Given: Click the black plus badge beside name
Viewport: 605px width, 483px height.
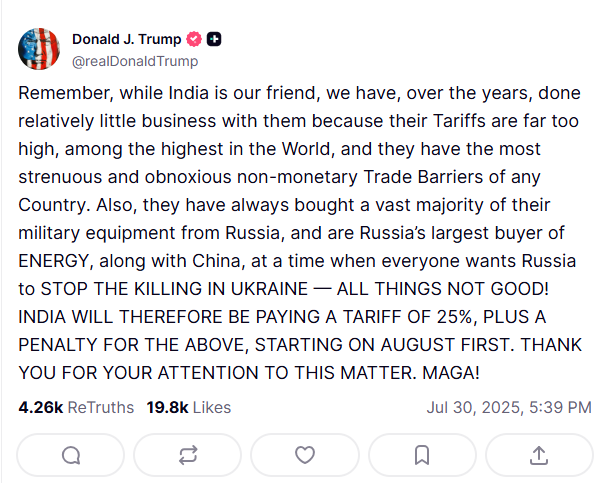Looking at the screenshot, I should pyautogui.click(x=214, y=39).
